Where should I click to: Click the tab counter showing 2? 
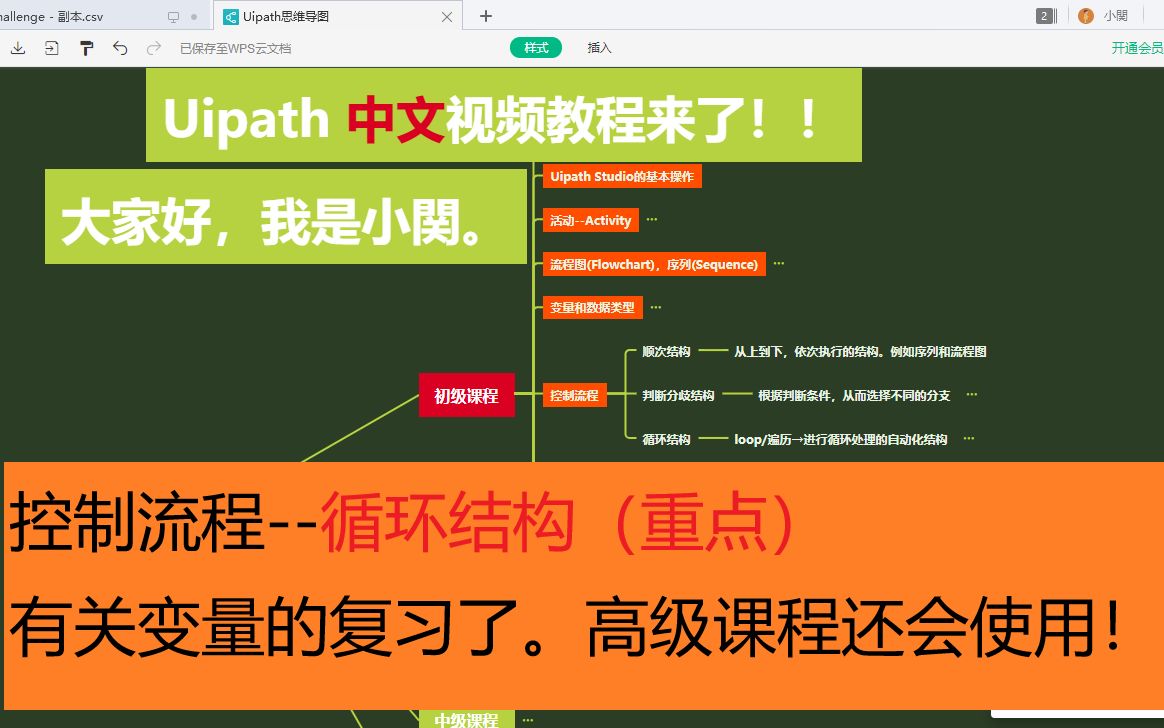pyautogui.click(x=1042, y=15)
